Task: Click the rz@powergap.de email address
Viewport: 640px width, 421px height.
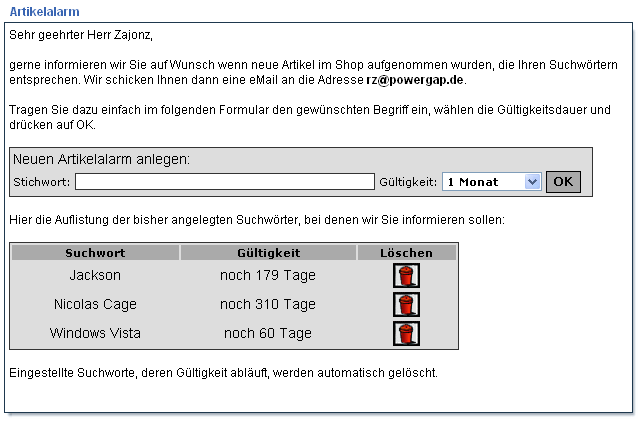Action: point(415,80)
